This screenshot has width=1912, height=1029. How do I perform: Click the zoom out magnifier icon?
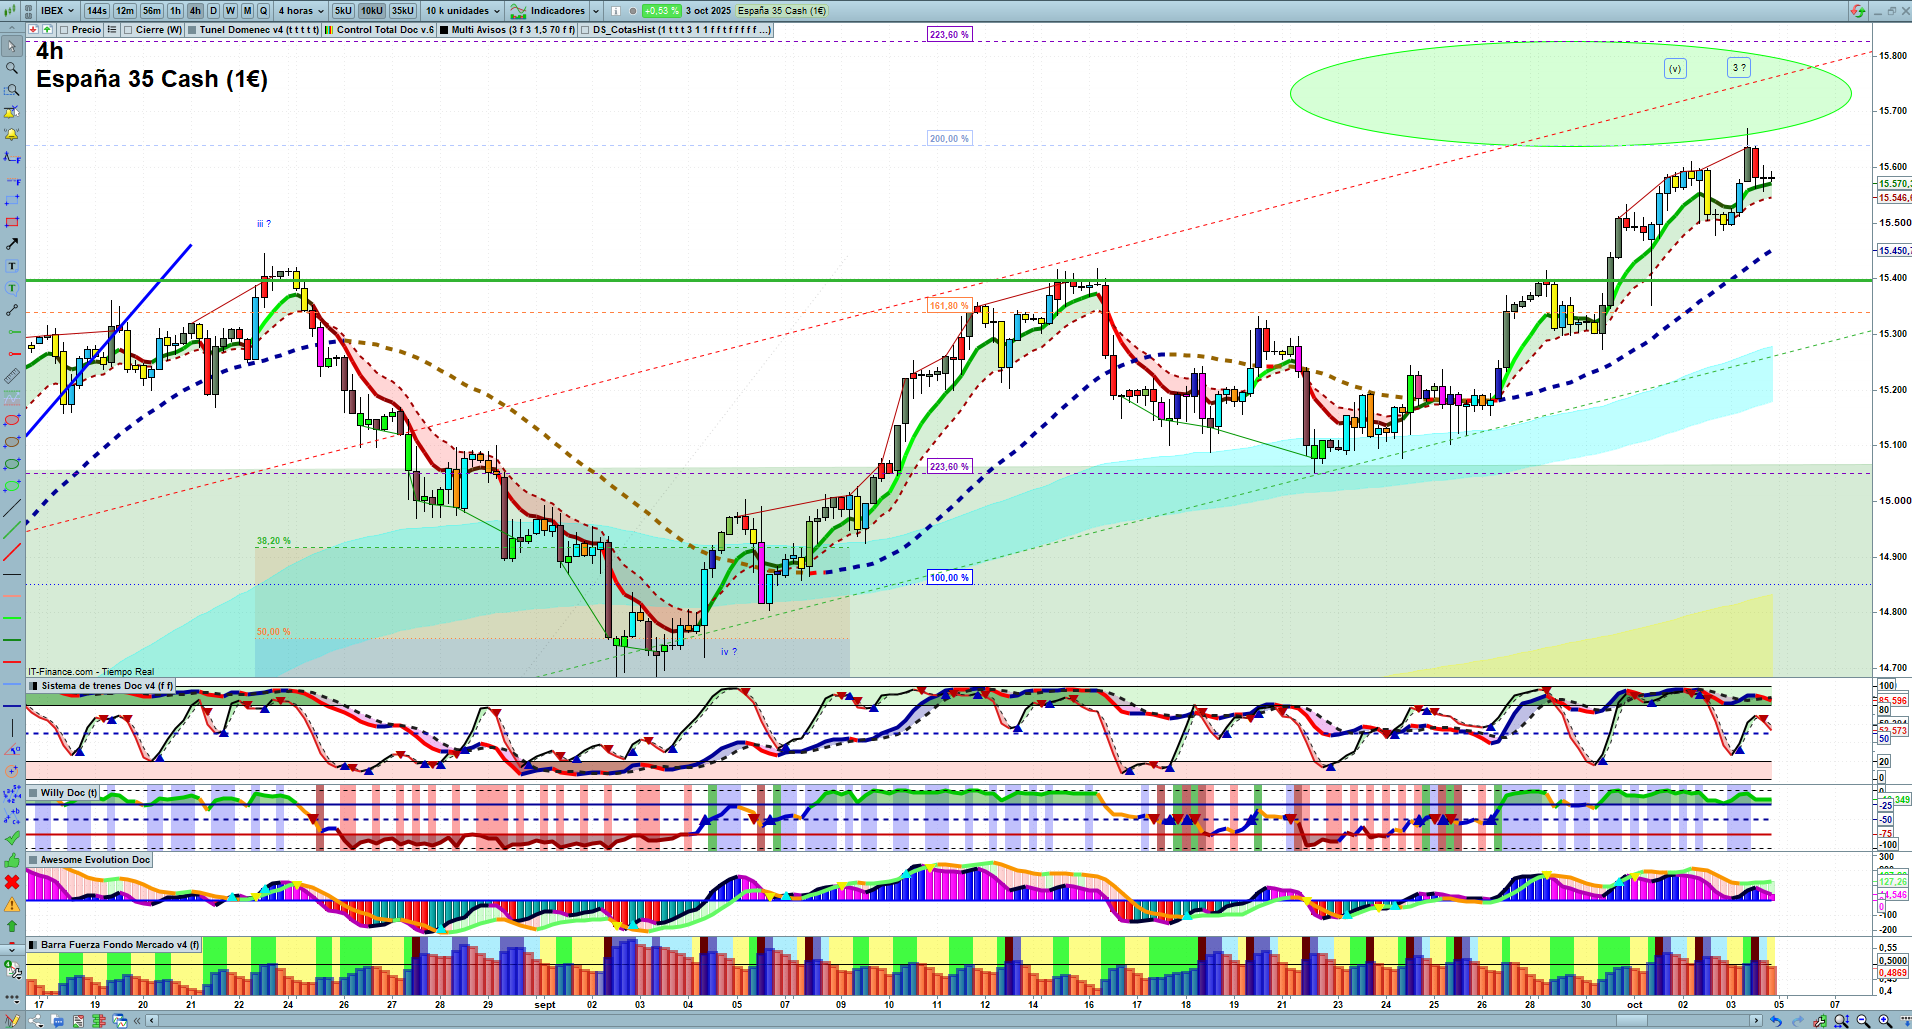pos(1863,1021)
